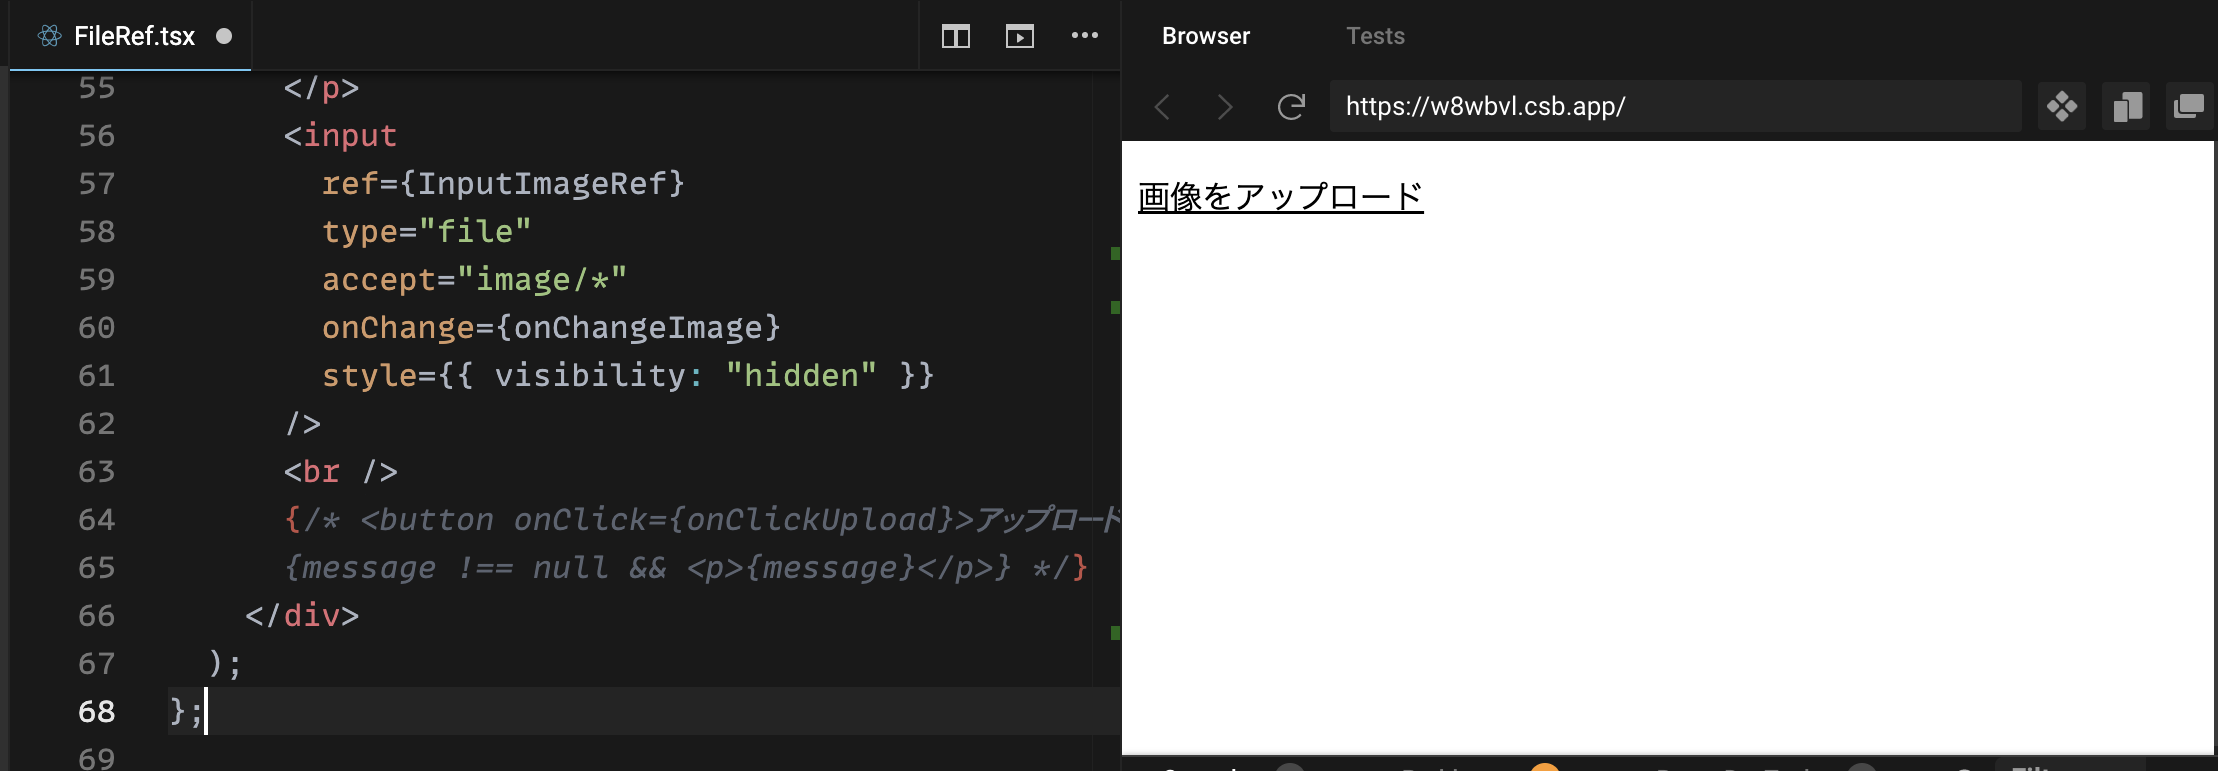
Task: Select the FileRef.tsx editor tab
Action: pyautogui.click(x=130, y=36)
